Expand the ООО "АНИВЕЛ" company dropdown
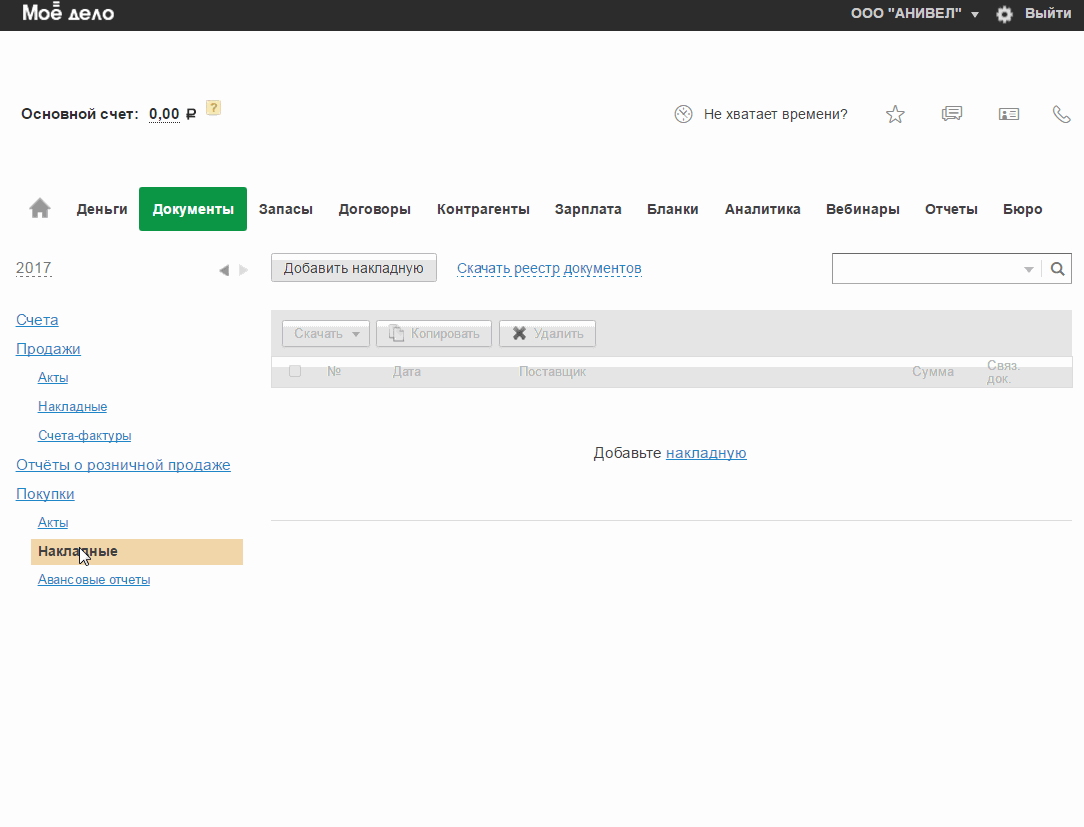 tap(914, 14)
